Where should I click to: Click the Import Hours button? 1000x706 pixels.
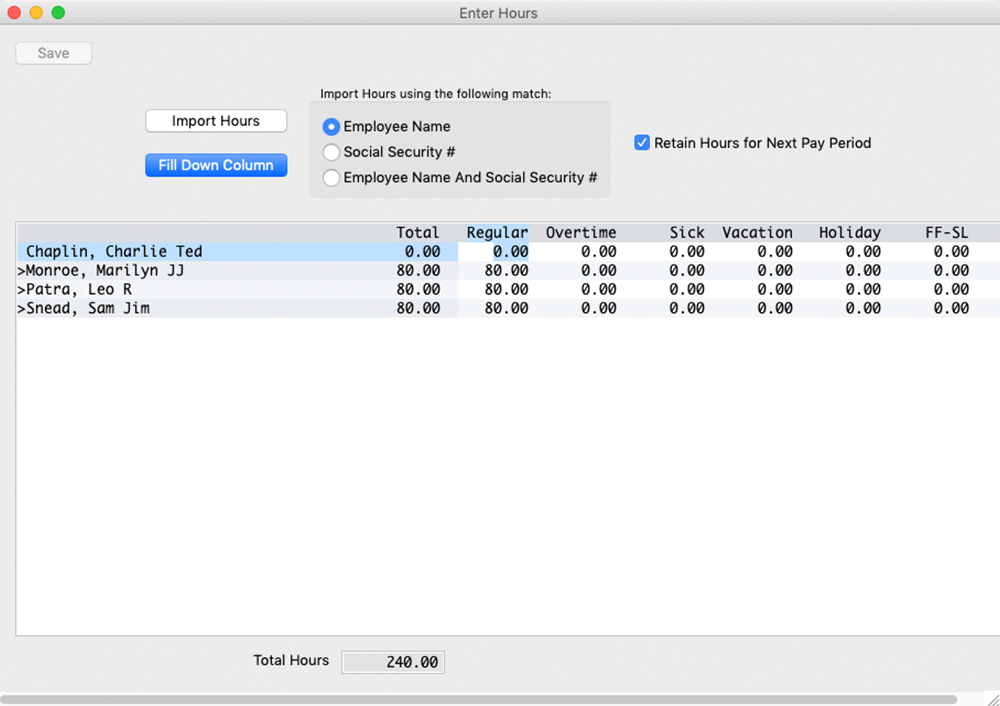point(215,120)
